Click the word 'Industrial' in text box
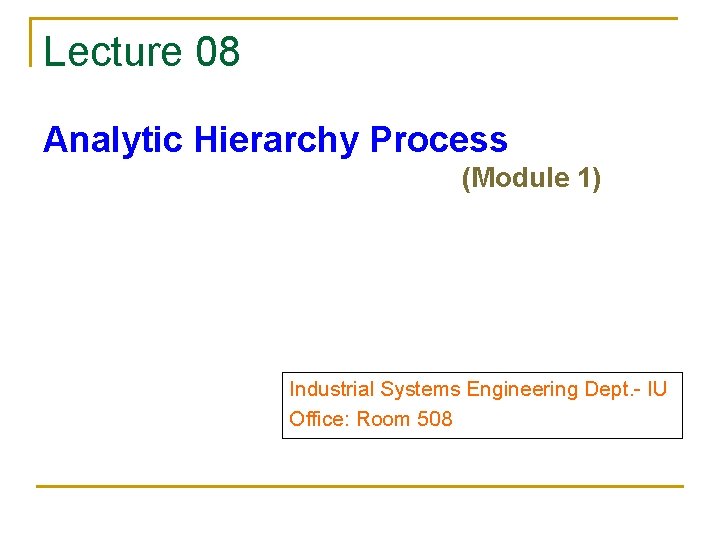The image size is (720, 540). click(332, 389)
